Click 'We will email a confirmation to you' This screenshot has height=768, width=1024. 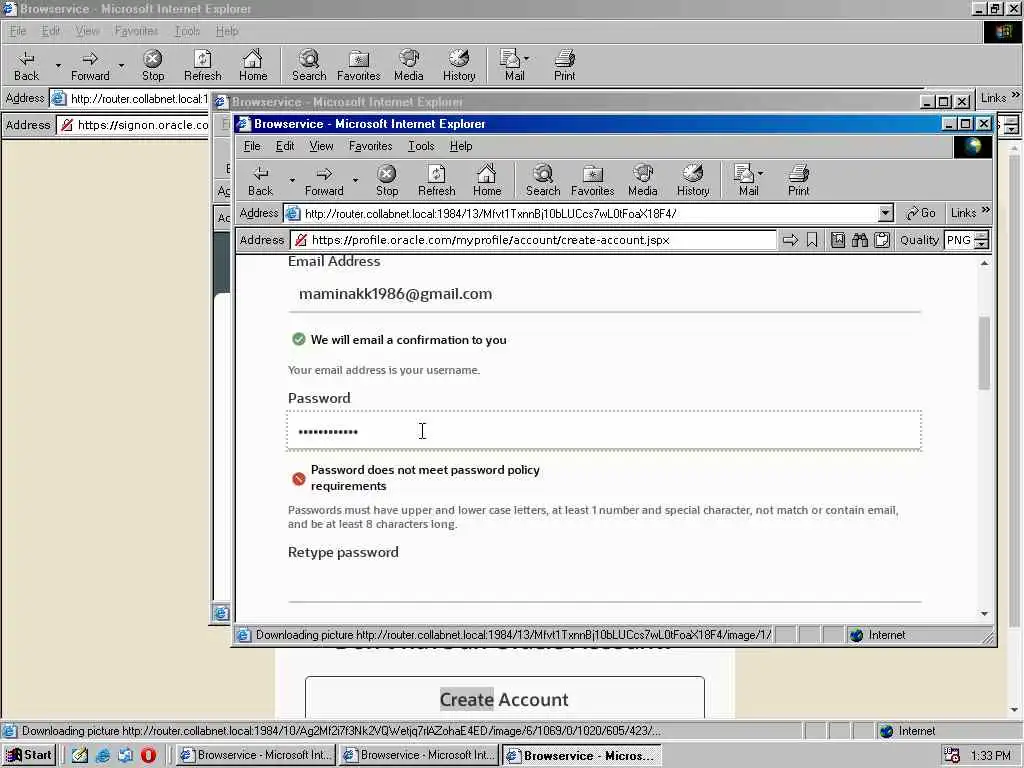(408, 340)
